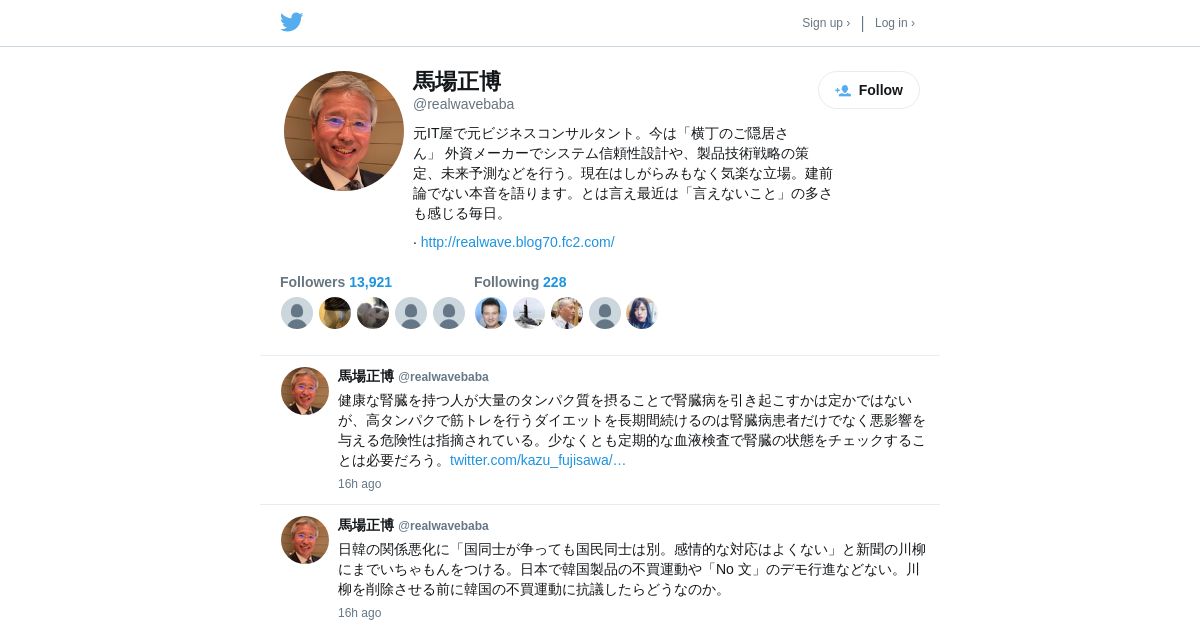Click the first follower's default avatar

click(297, 313)
